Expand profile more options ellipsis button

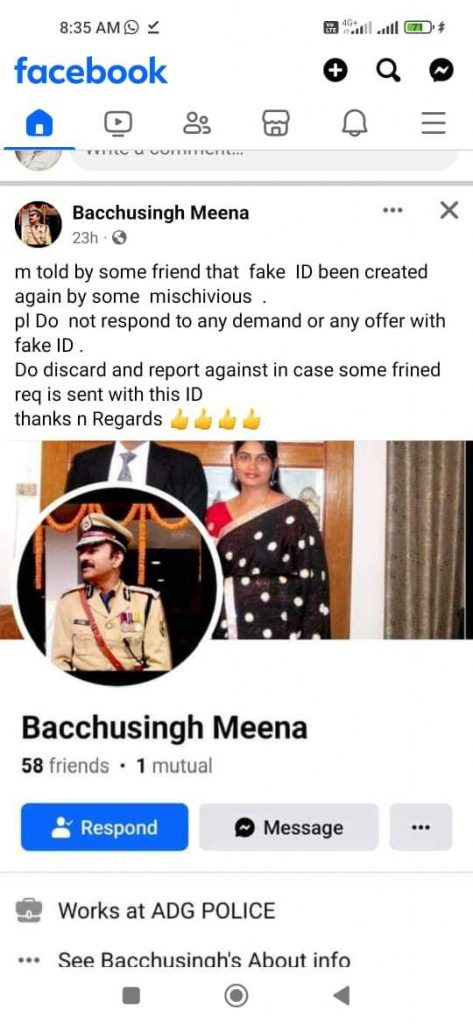421,827
